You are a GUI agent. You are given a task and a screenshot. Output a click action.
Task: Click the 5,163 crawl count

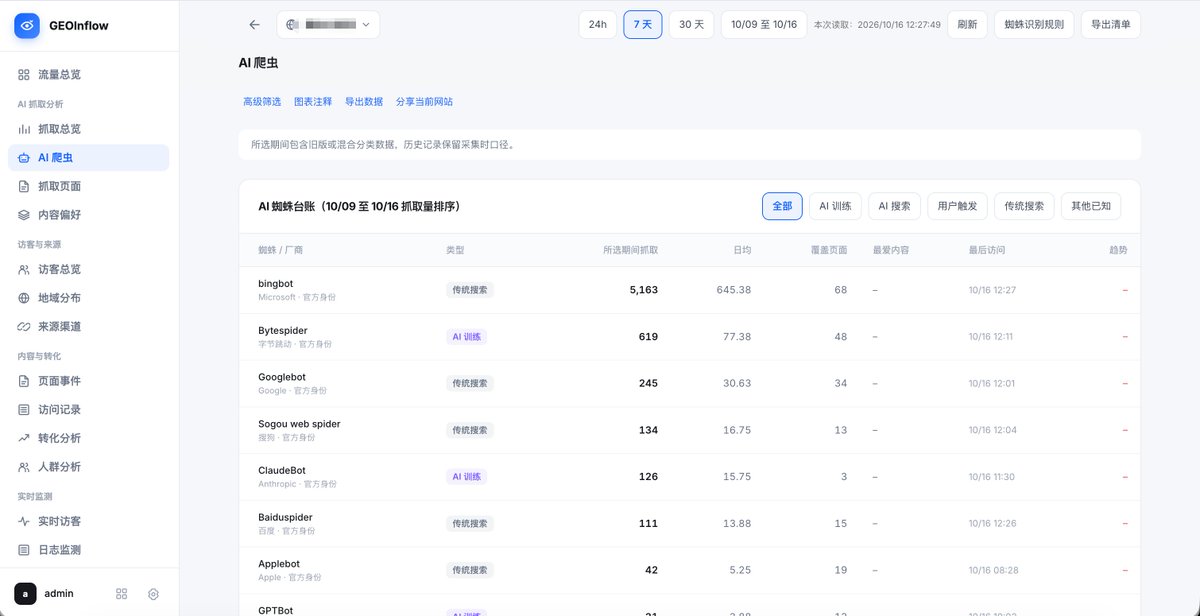[644, 290]
